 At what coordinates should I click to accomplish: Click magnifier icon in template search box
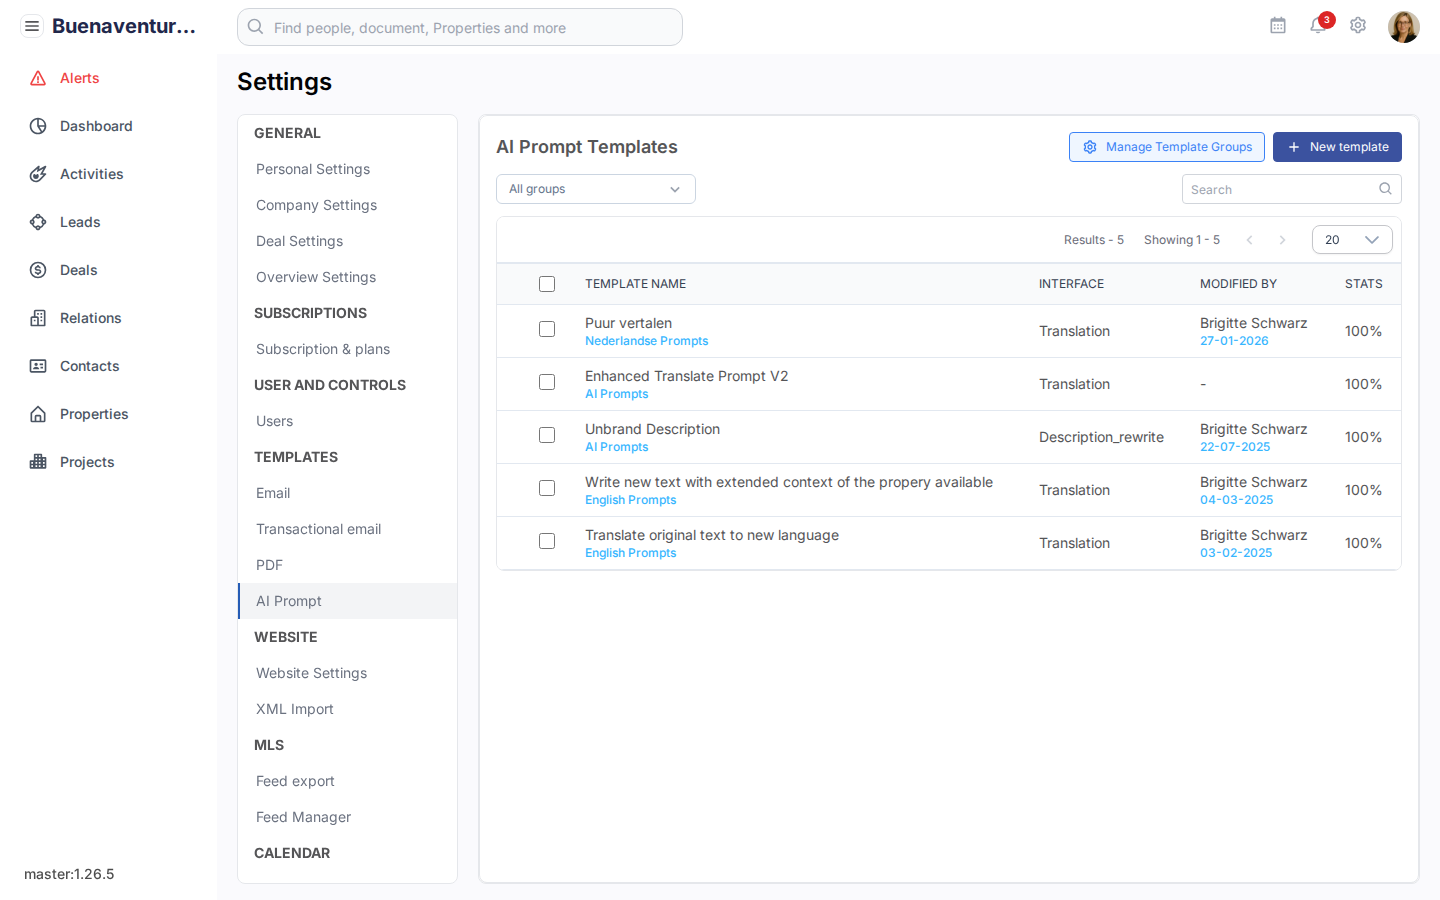coord(1385,189)
